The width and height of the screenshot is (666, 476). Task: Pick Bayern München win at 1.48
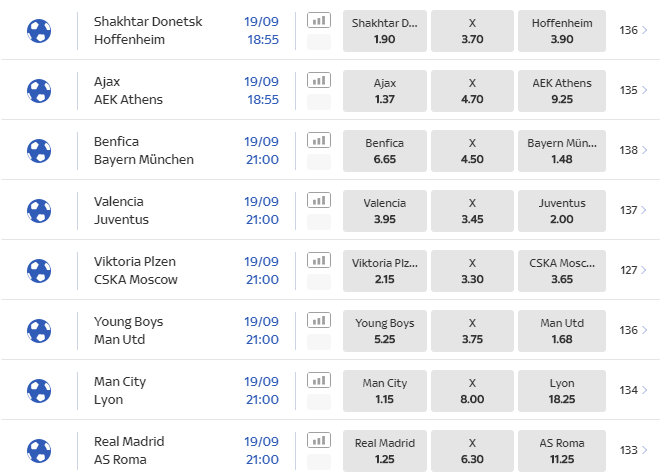[561, 150]
